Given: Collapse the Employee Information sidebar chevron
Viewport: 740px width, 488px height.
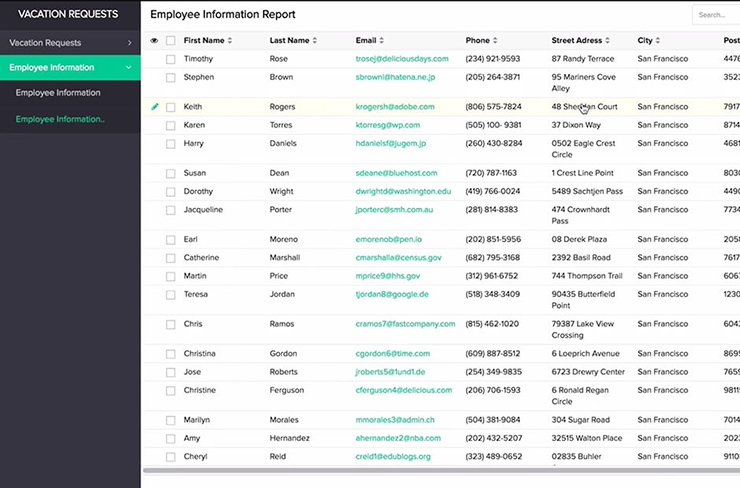Looking at the screenshot, I should [x=128, y=67].
